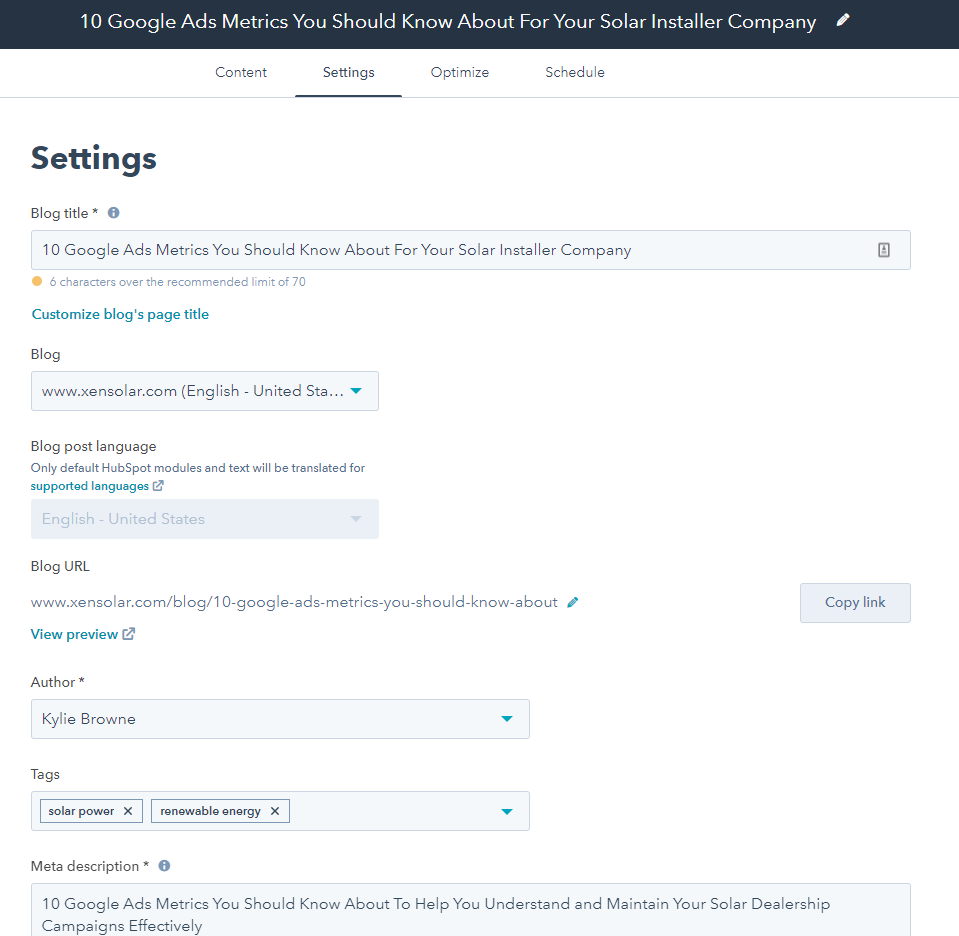Viewport: 959px width, 936px height.
Task: Remove the renewable energy tag
Action: tap(275, 811)
